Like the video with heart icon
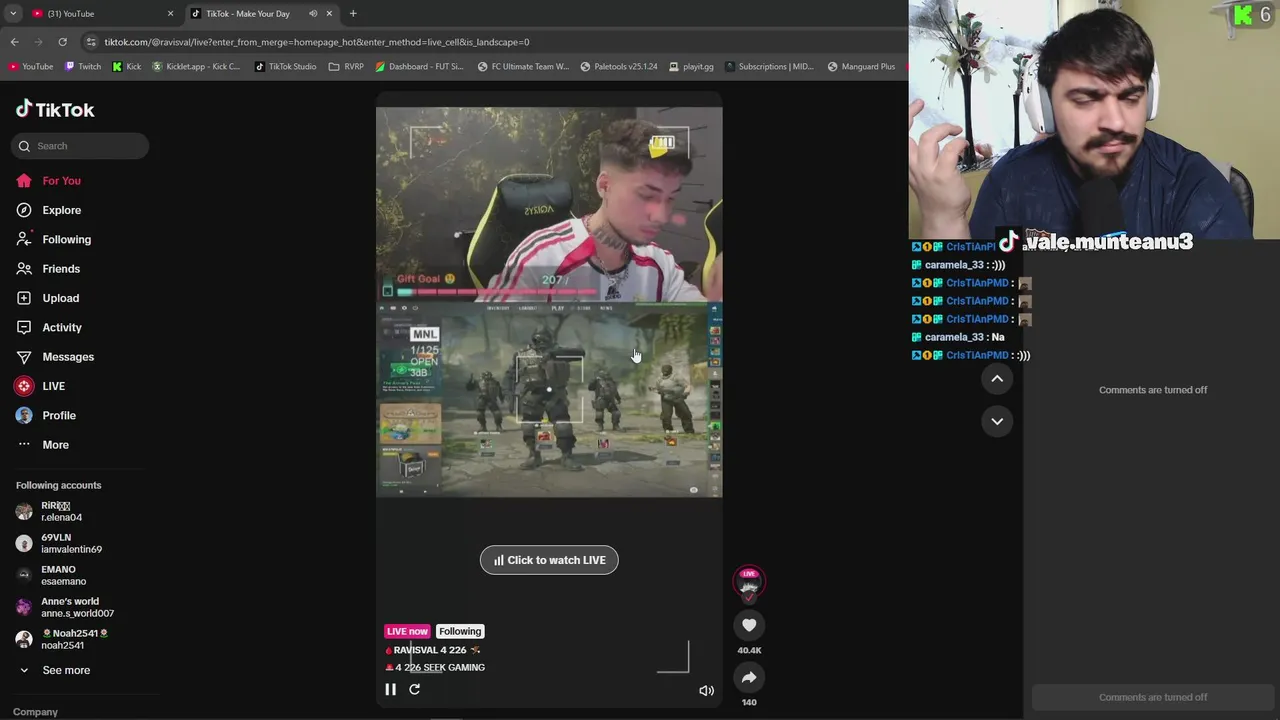 point(749,625)
